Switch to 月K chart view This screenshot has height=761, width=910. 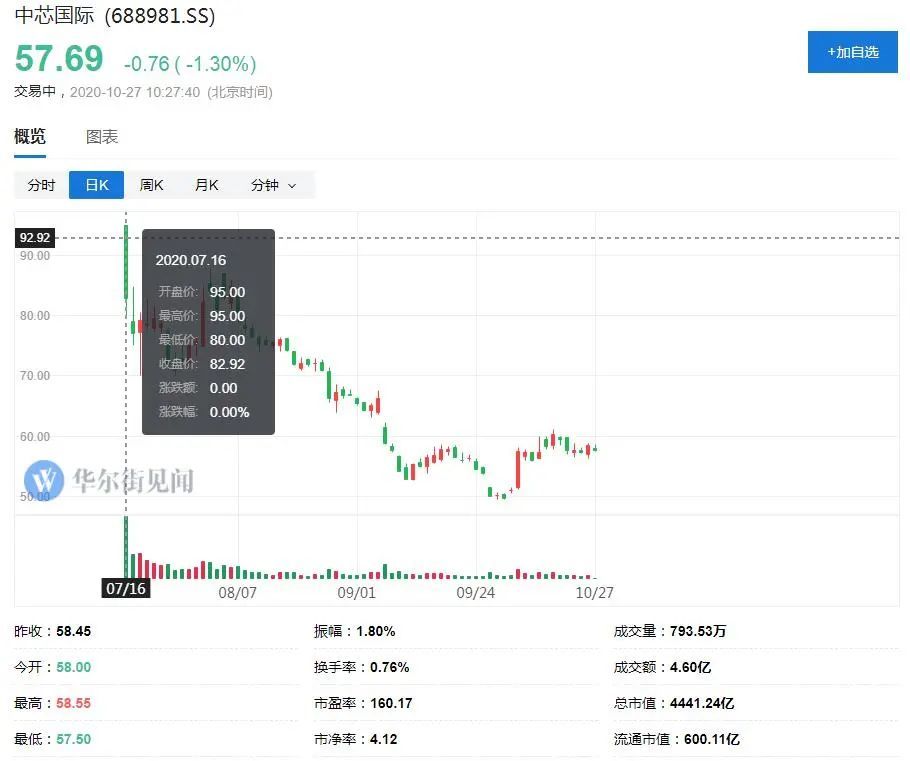click(x=207, y=185)
